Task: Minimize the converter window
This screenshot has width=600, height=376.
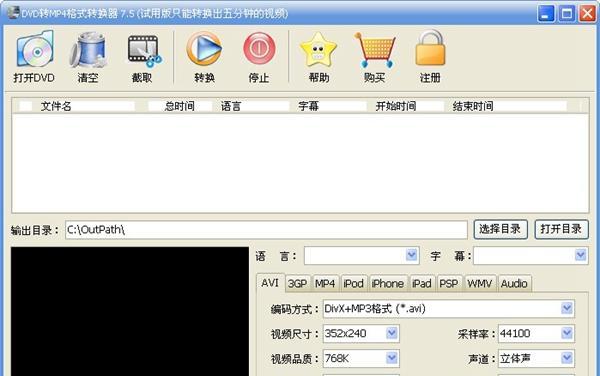Action: click(x=546, y=14)
